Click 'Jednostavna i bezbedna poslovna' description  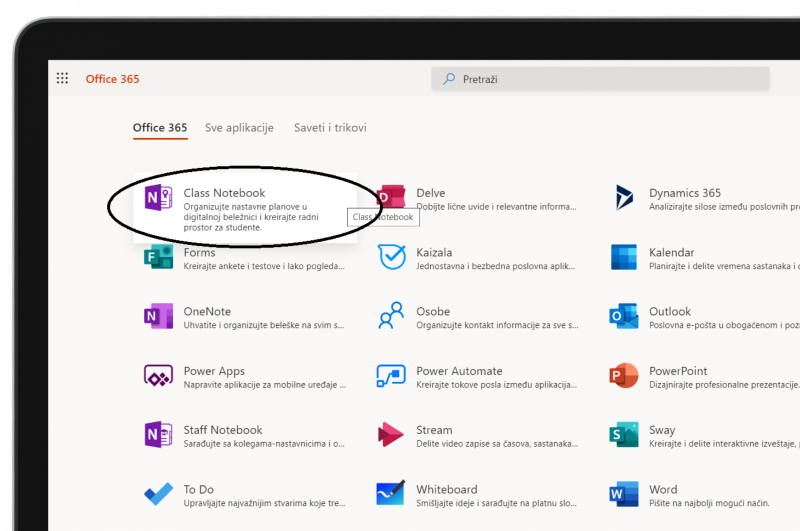(x=495, y=266)
